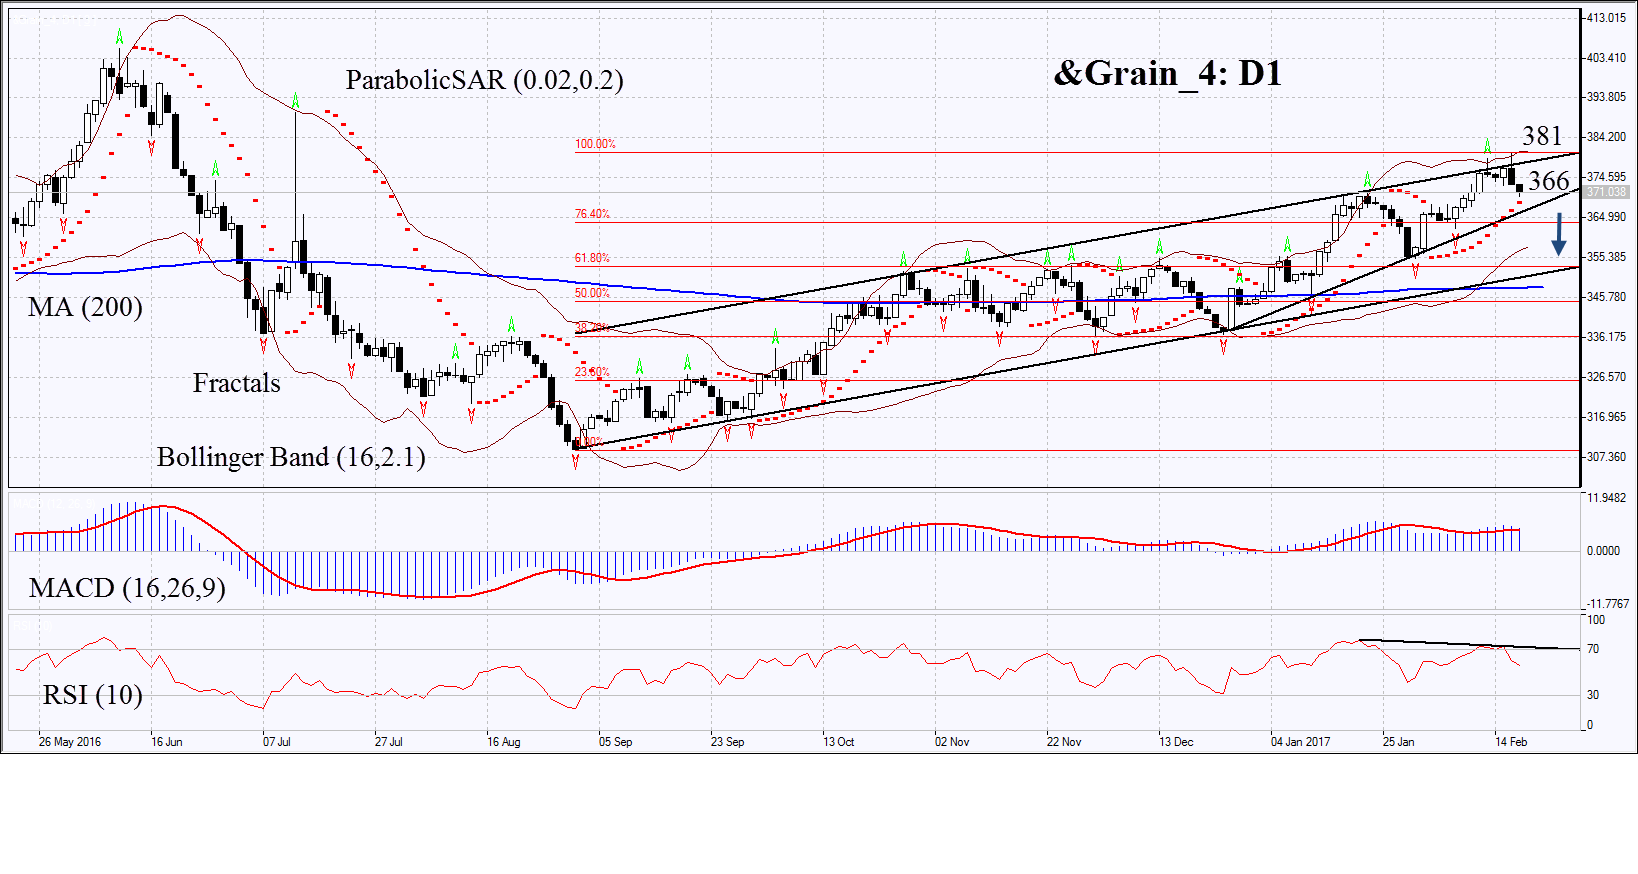Screen dimensions: 1638x874
Task: Click the Fibonacci 76.40% level label
Action: 592,214
